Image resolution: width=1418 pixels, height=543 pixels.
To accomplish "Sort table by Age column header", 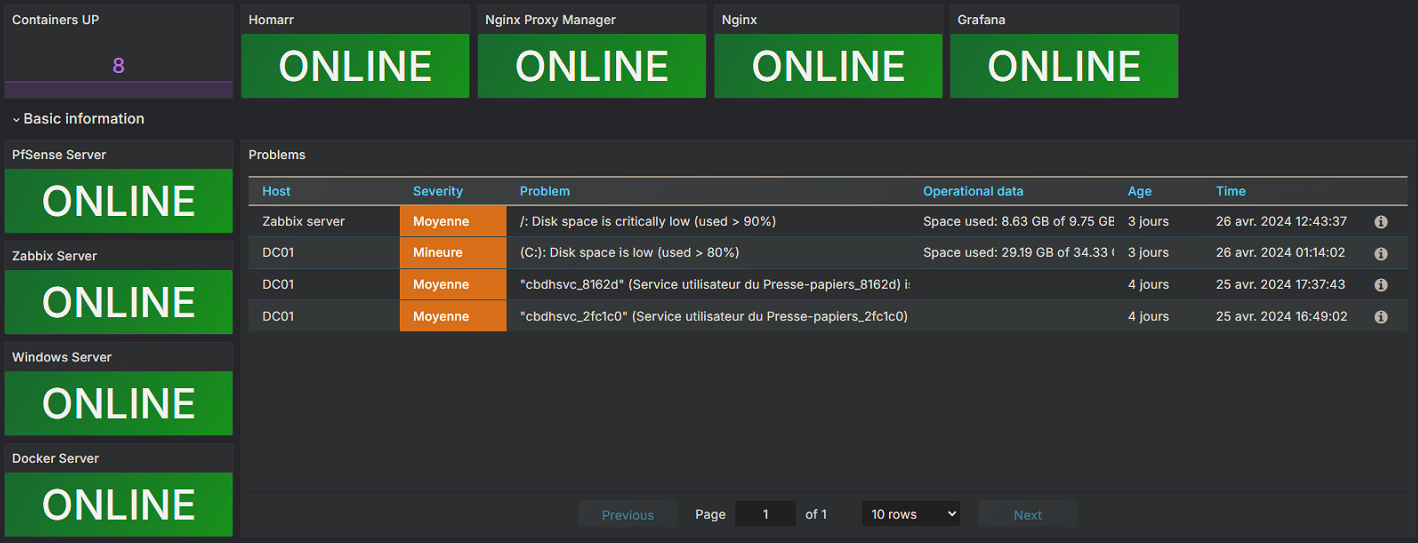I will tap(1139, 191).
